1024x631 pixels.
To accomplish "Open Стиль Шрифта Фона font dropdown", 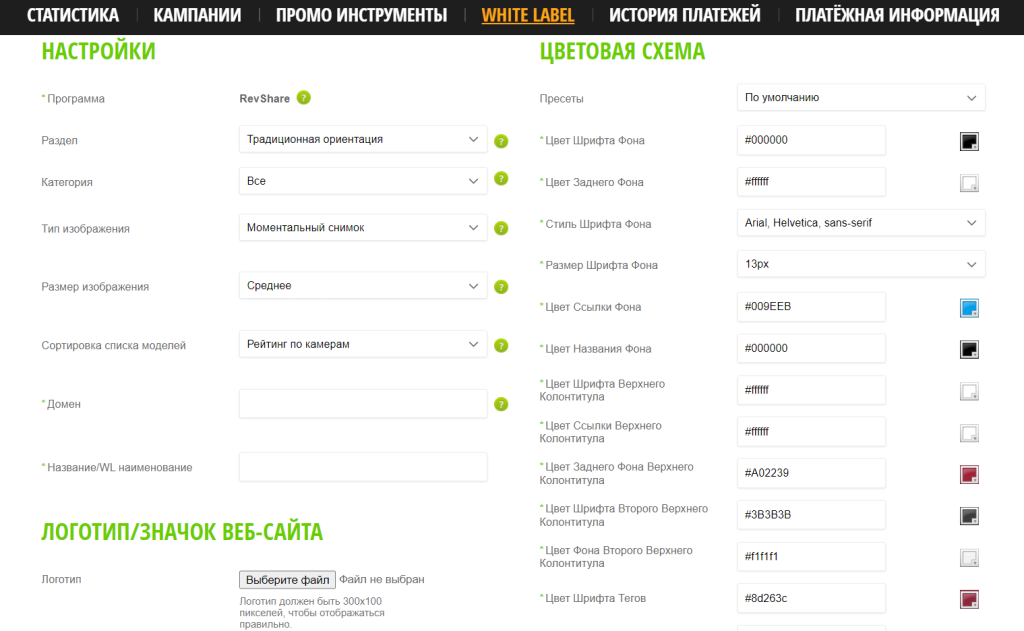I will [861, 223].
